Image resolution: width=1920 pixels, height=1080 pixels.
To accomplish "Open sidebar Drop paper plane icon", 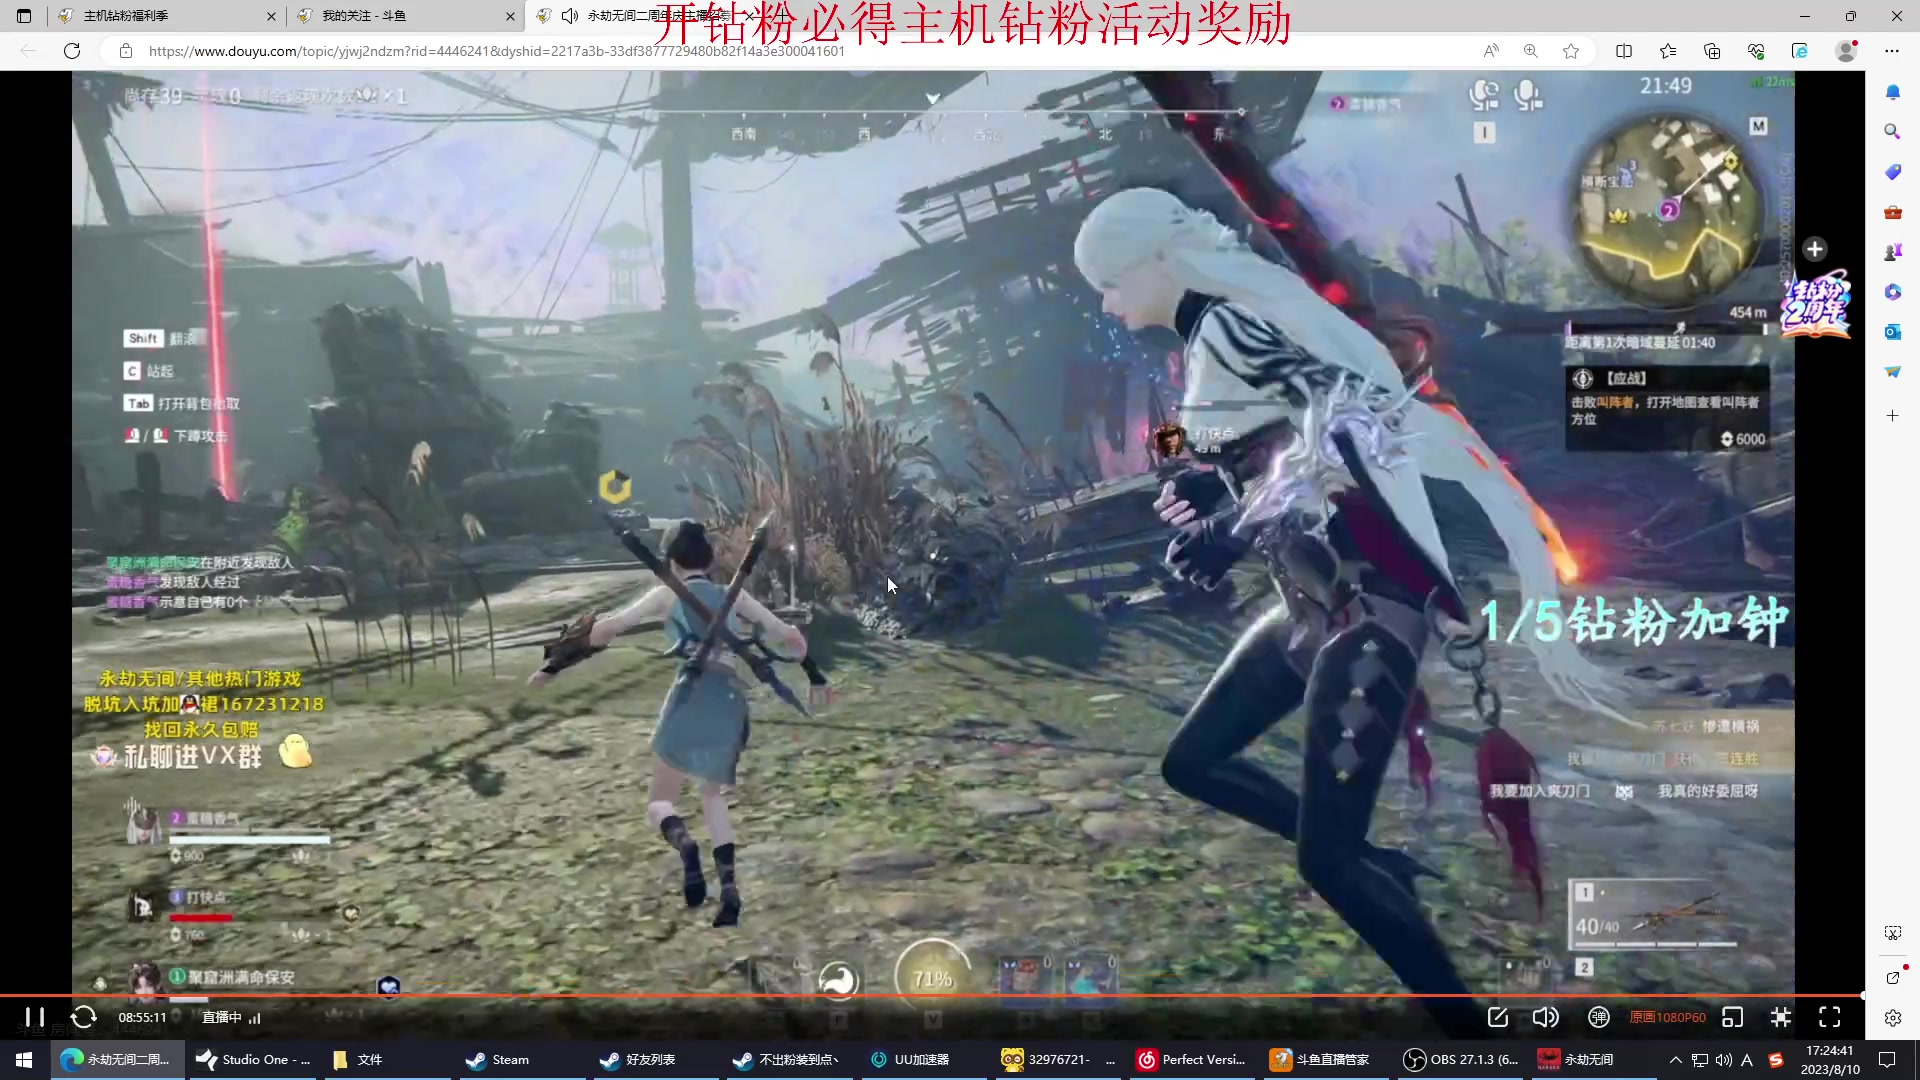I will [1893, 372].
